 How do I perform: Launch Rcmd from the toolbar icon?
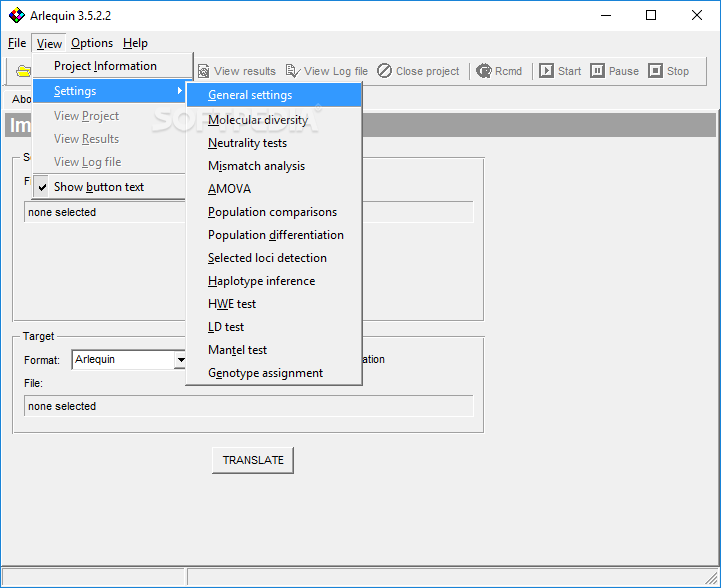click(x=484, y=71)
